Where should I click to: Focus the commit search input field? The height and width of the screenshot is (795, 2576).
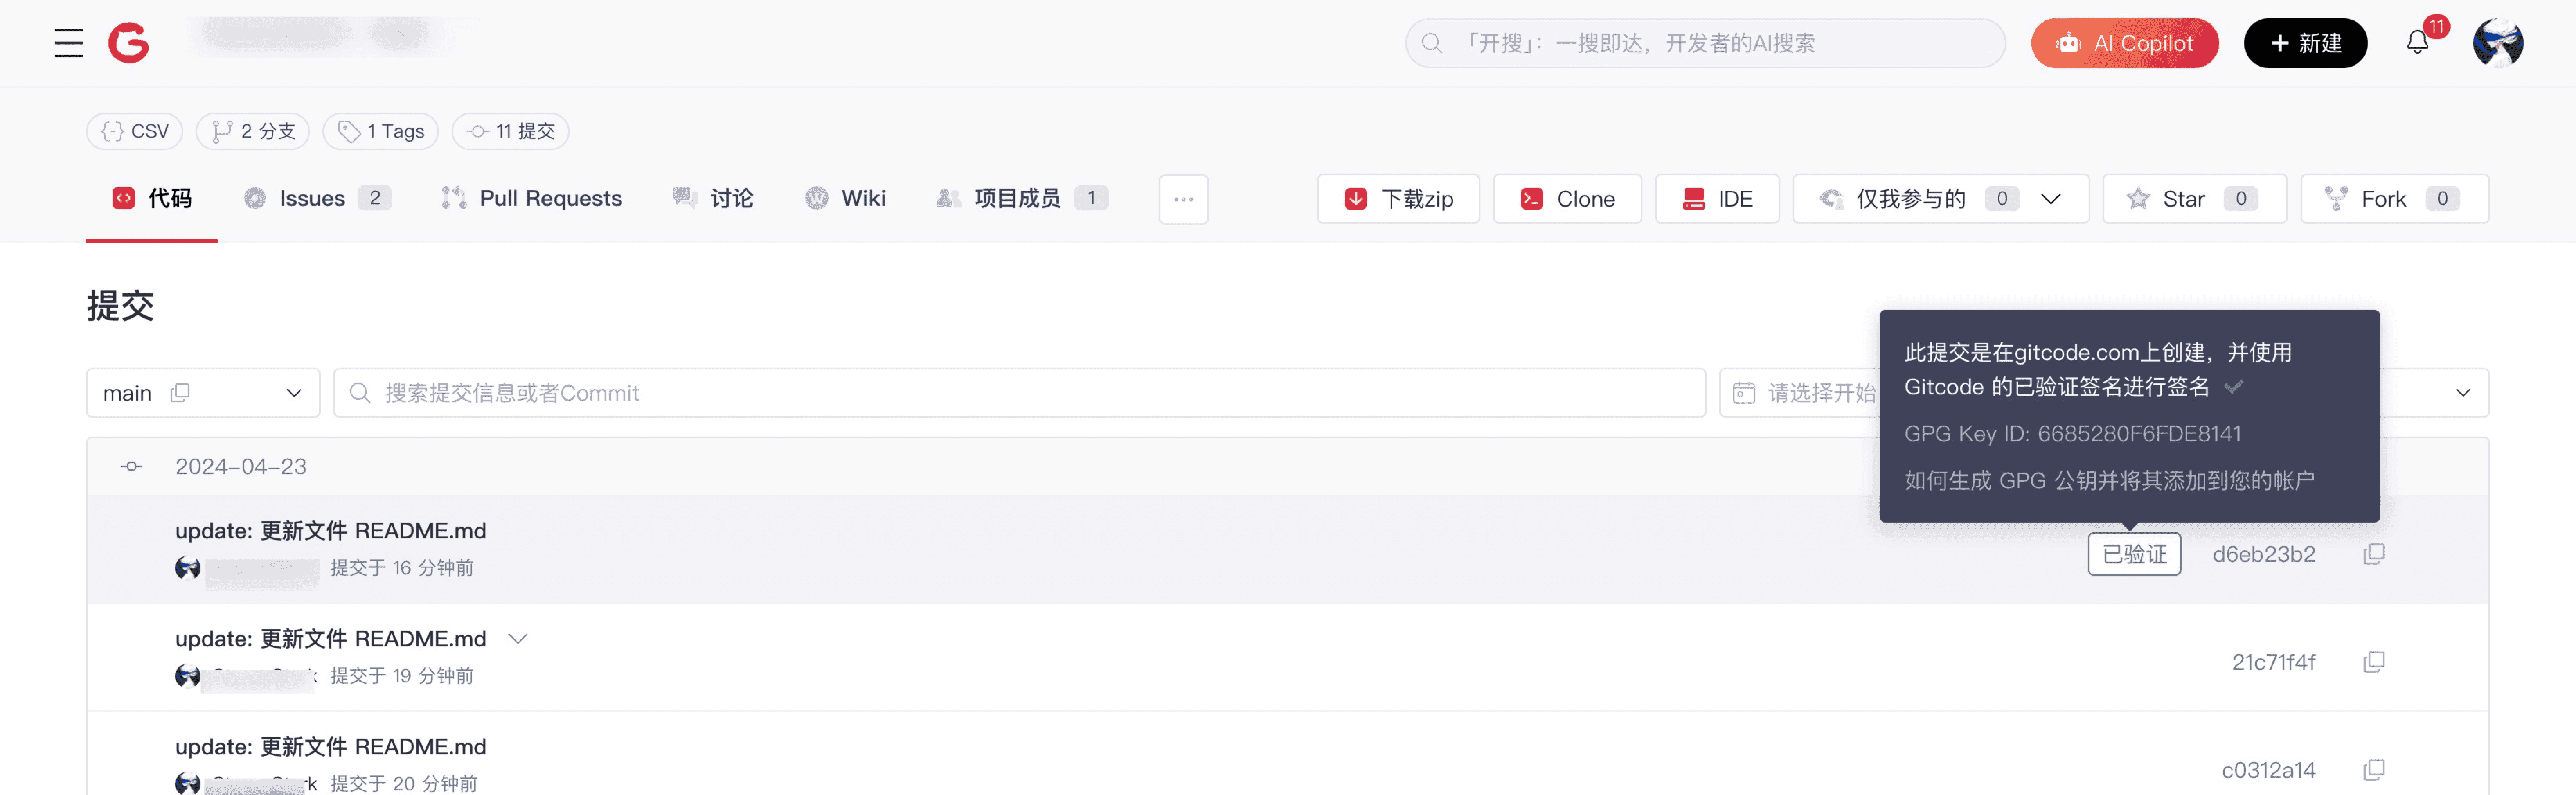pos(1020,393)
